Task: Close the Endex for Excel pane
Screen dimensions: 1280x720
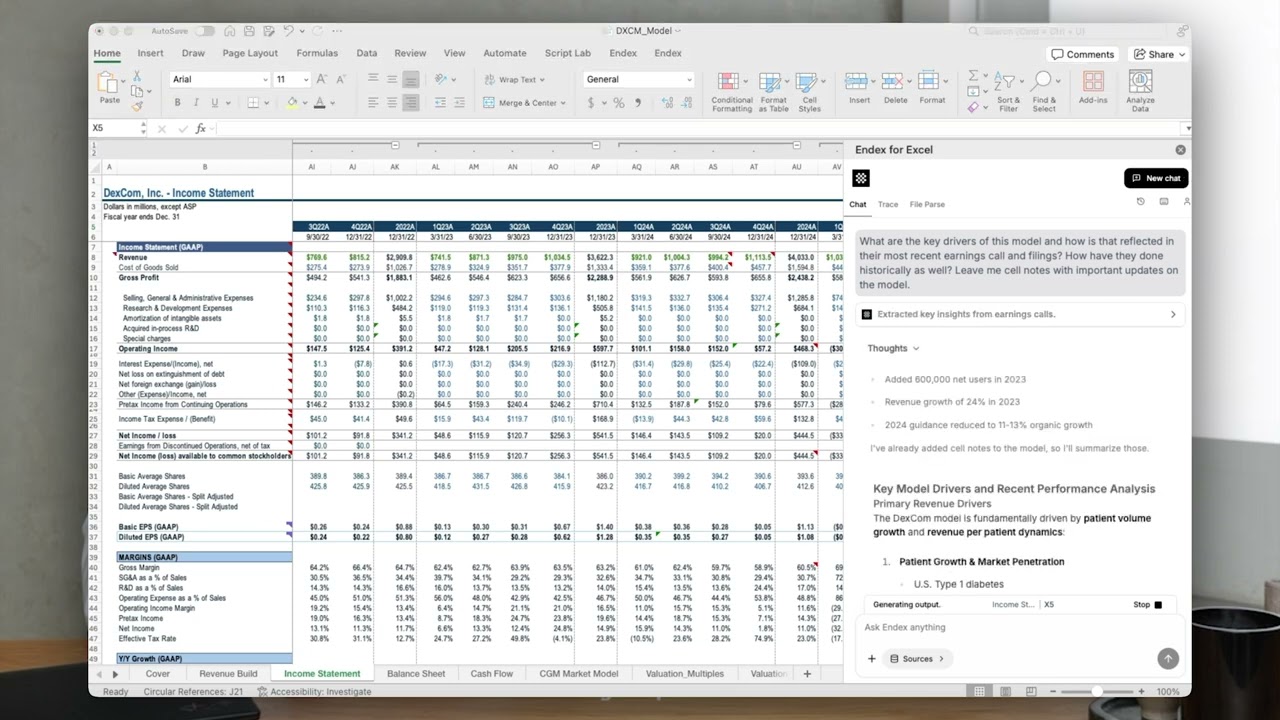Action: 1180,150
